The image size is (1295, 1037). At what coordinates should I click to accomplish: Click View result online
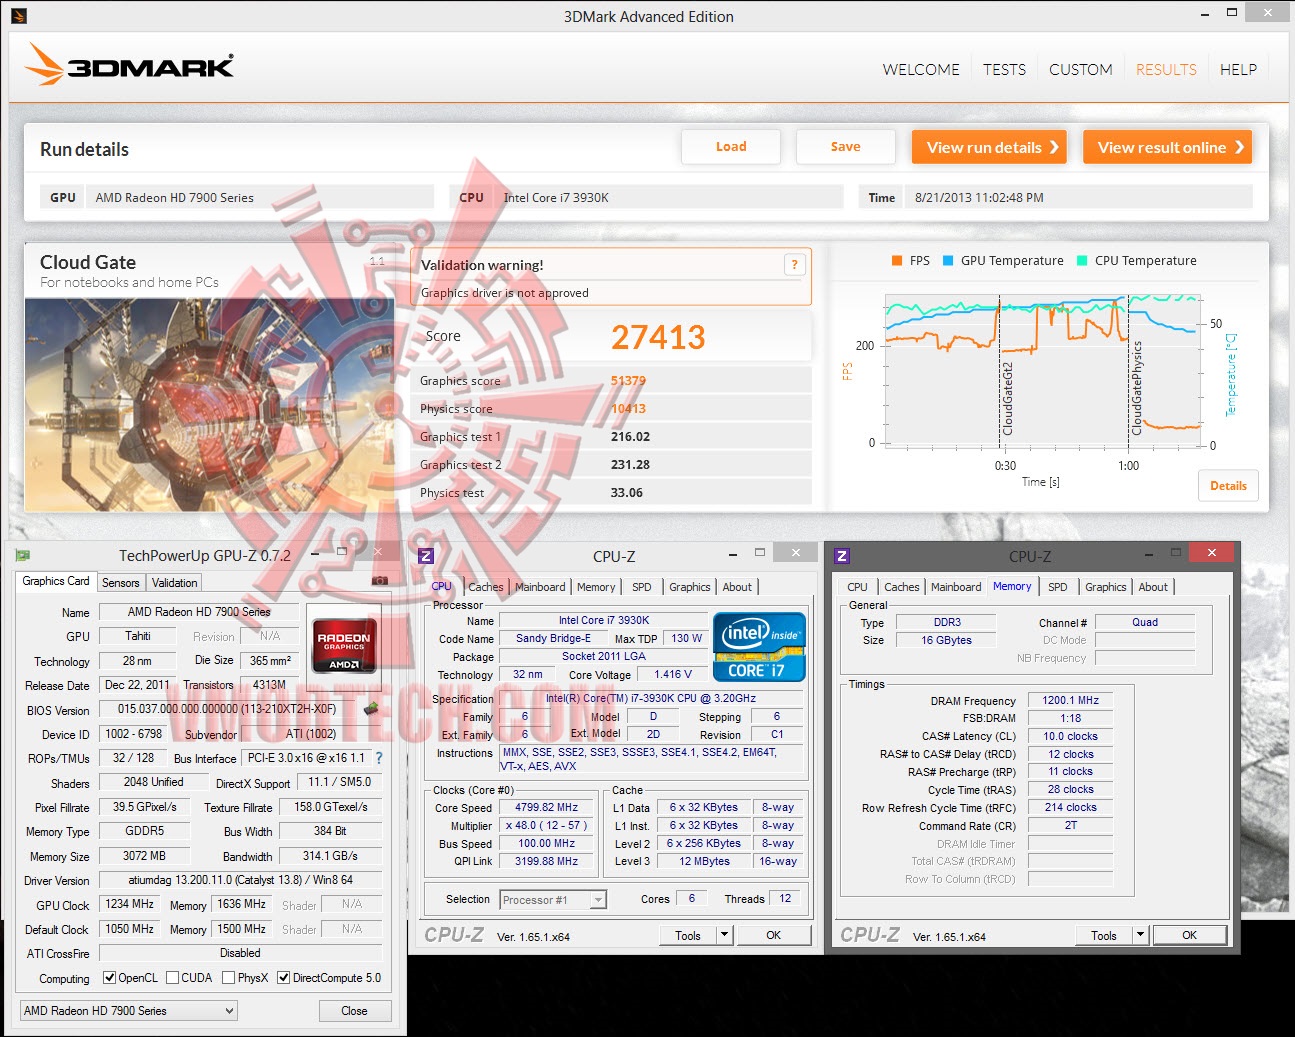tap(1168, 147)
